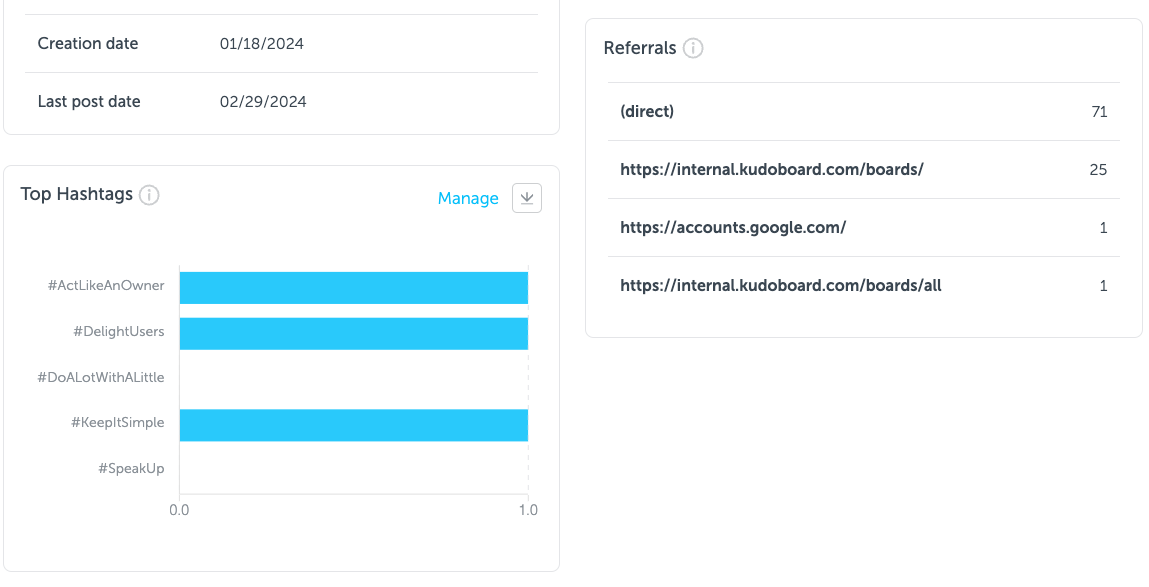Click the Referrals info icon
This screenshot has height=587, width=1149.
coord(692,48)
